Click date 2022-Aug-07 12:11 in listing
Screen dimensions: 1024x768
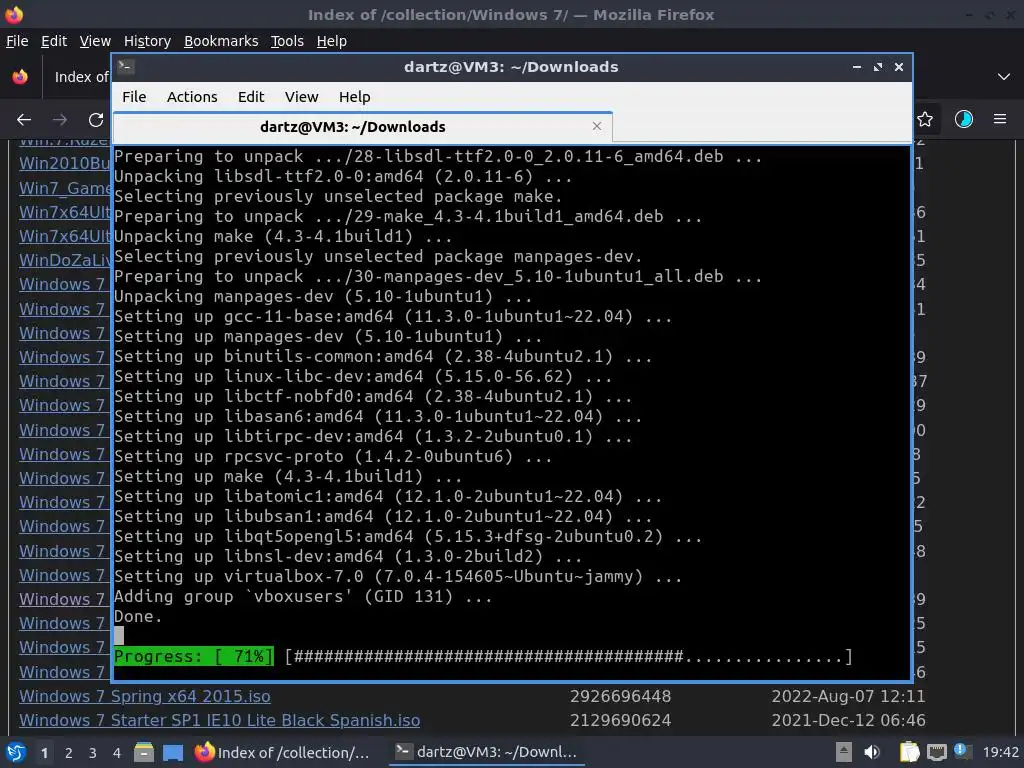(848, 696)
